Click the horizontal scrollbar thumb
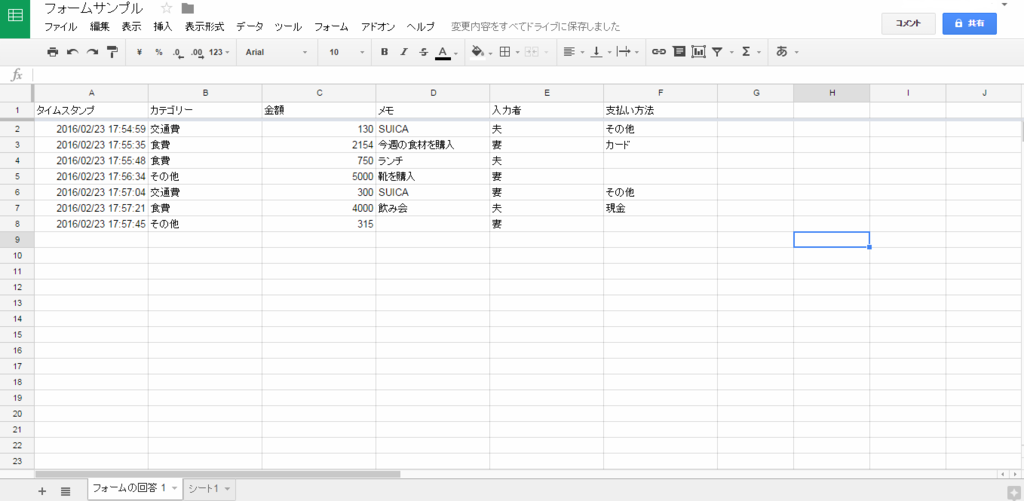Screen dimensions: 1024x501 point(217,474)
